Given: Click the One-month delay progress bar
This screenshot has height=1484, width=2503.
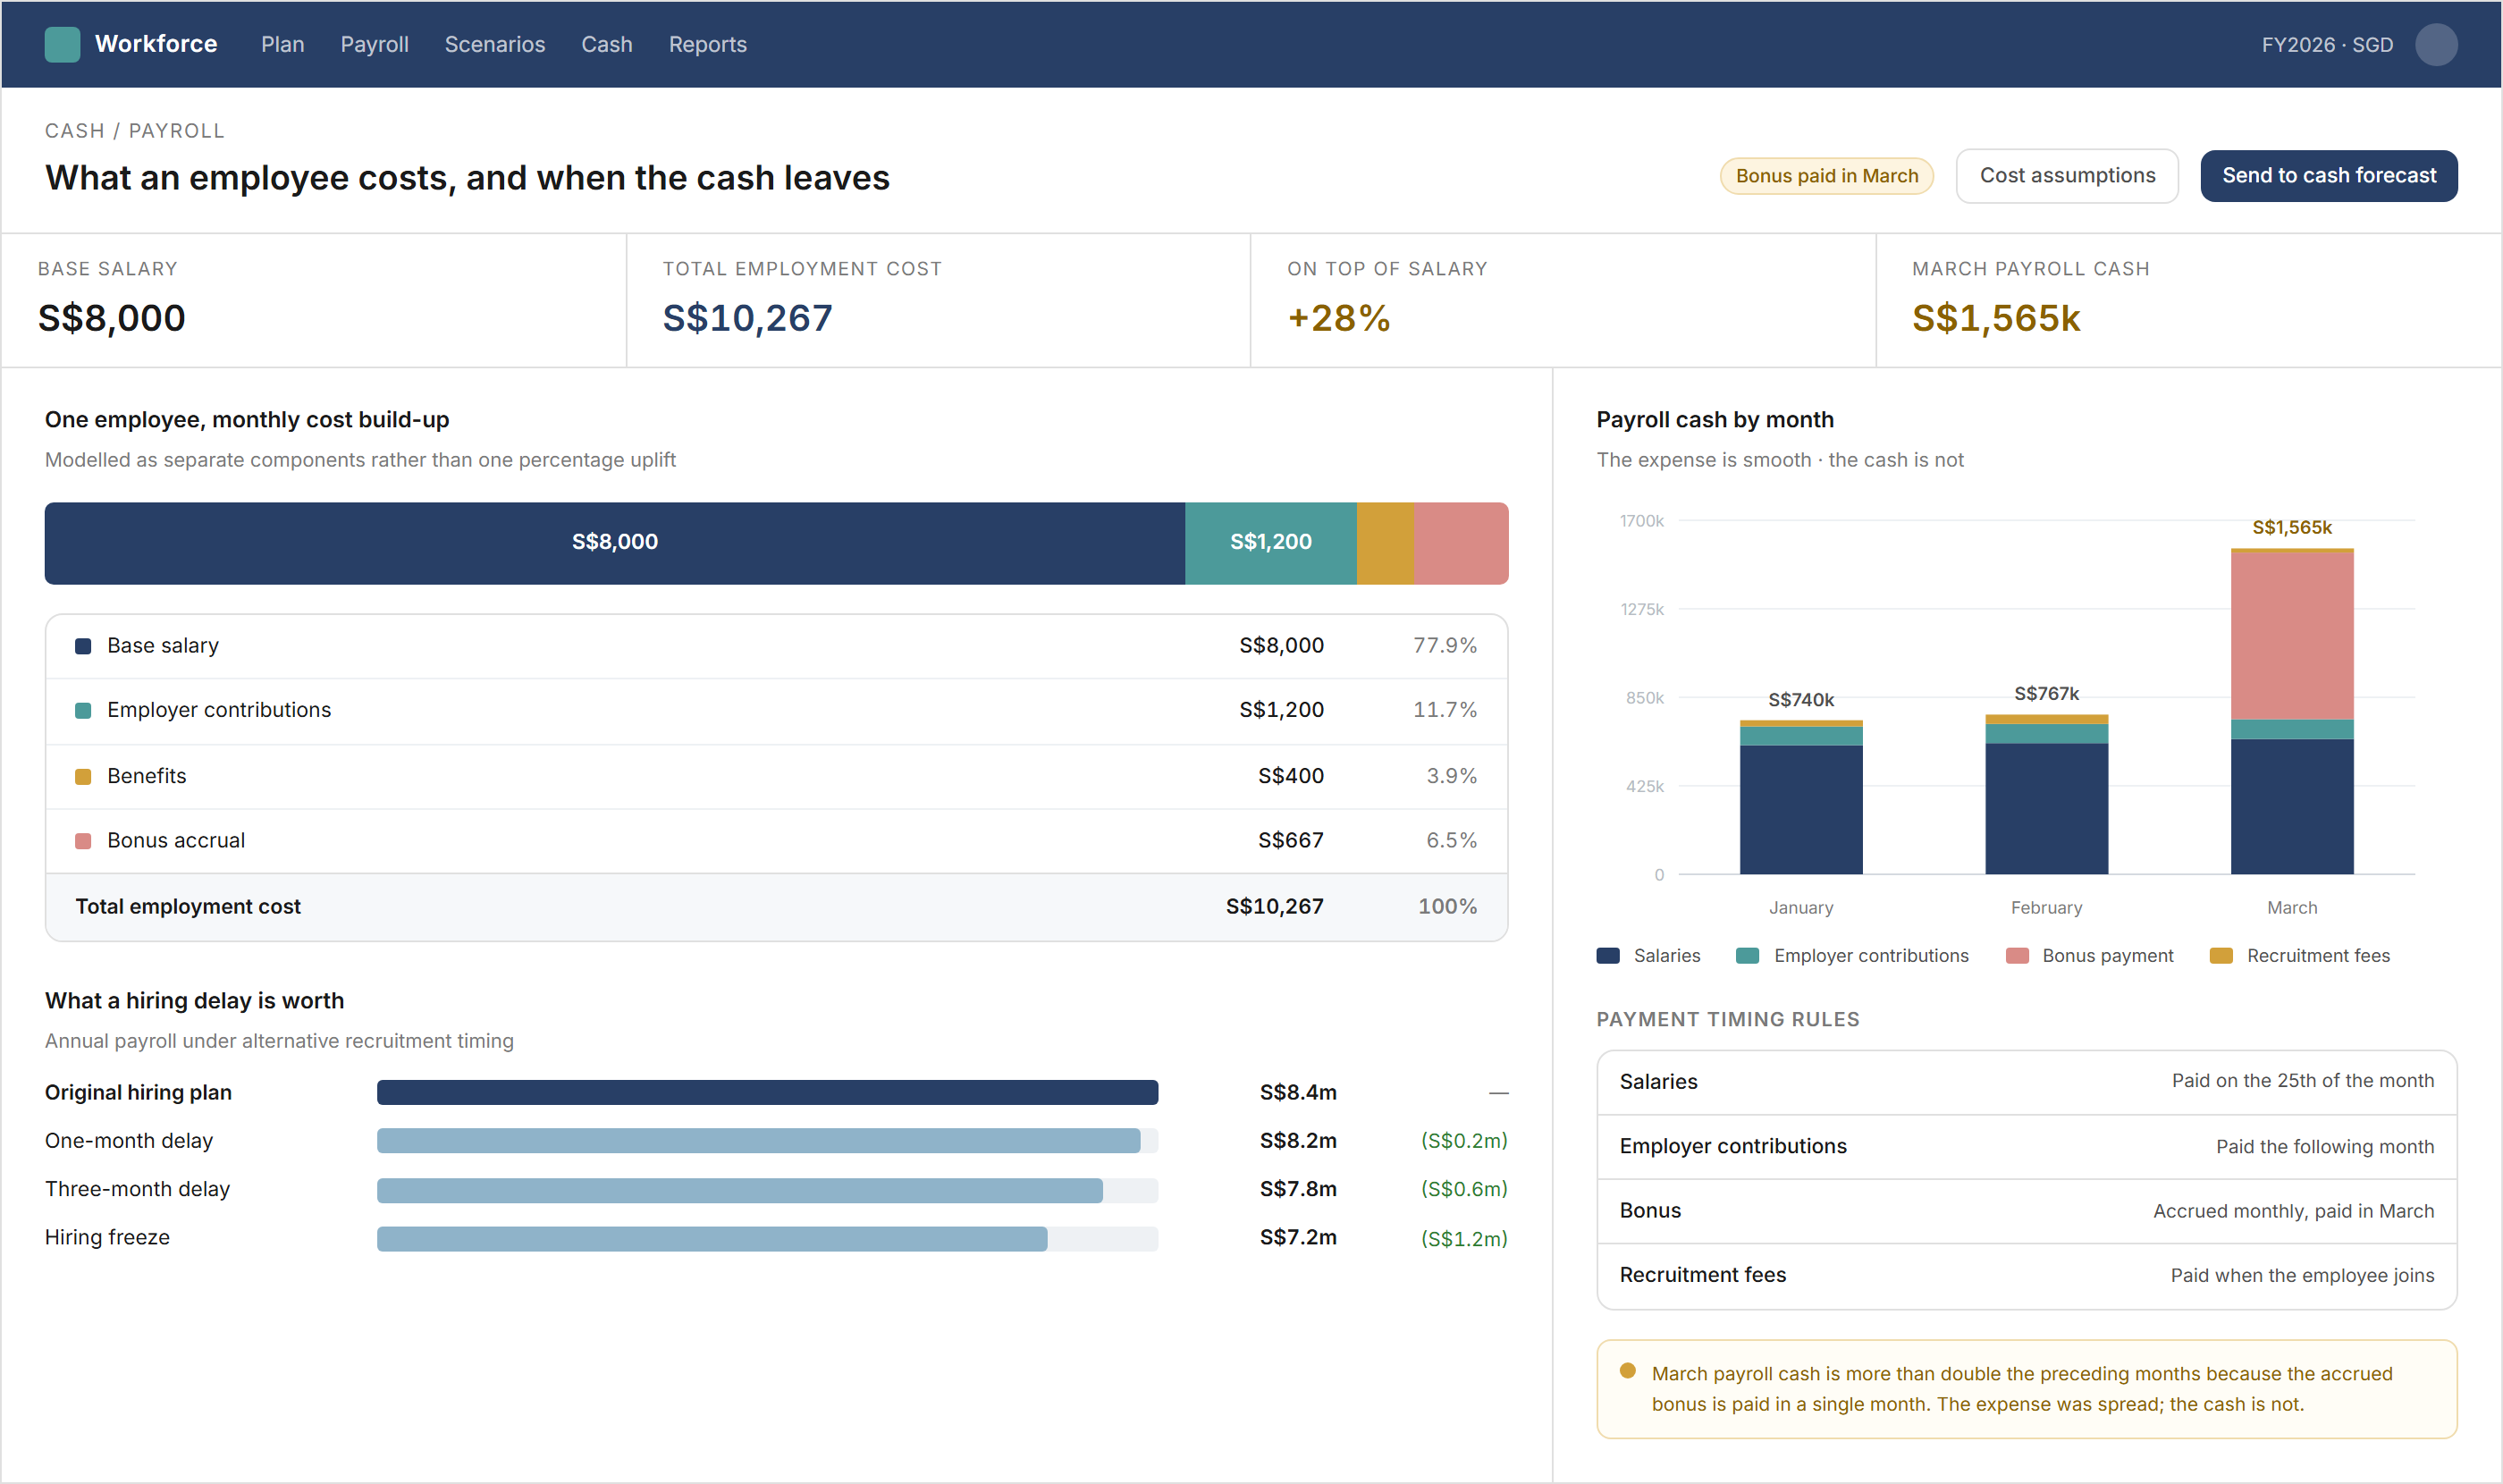Looking at the screenshot, I should tap(767, 1141).
